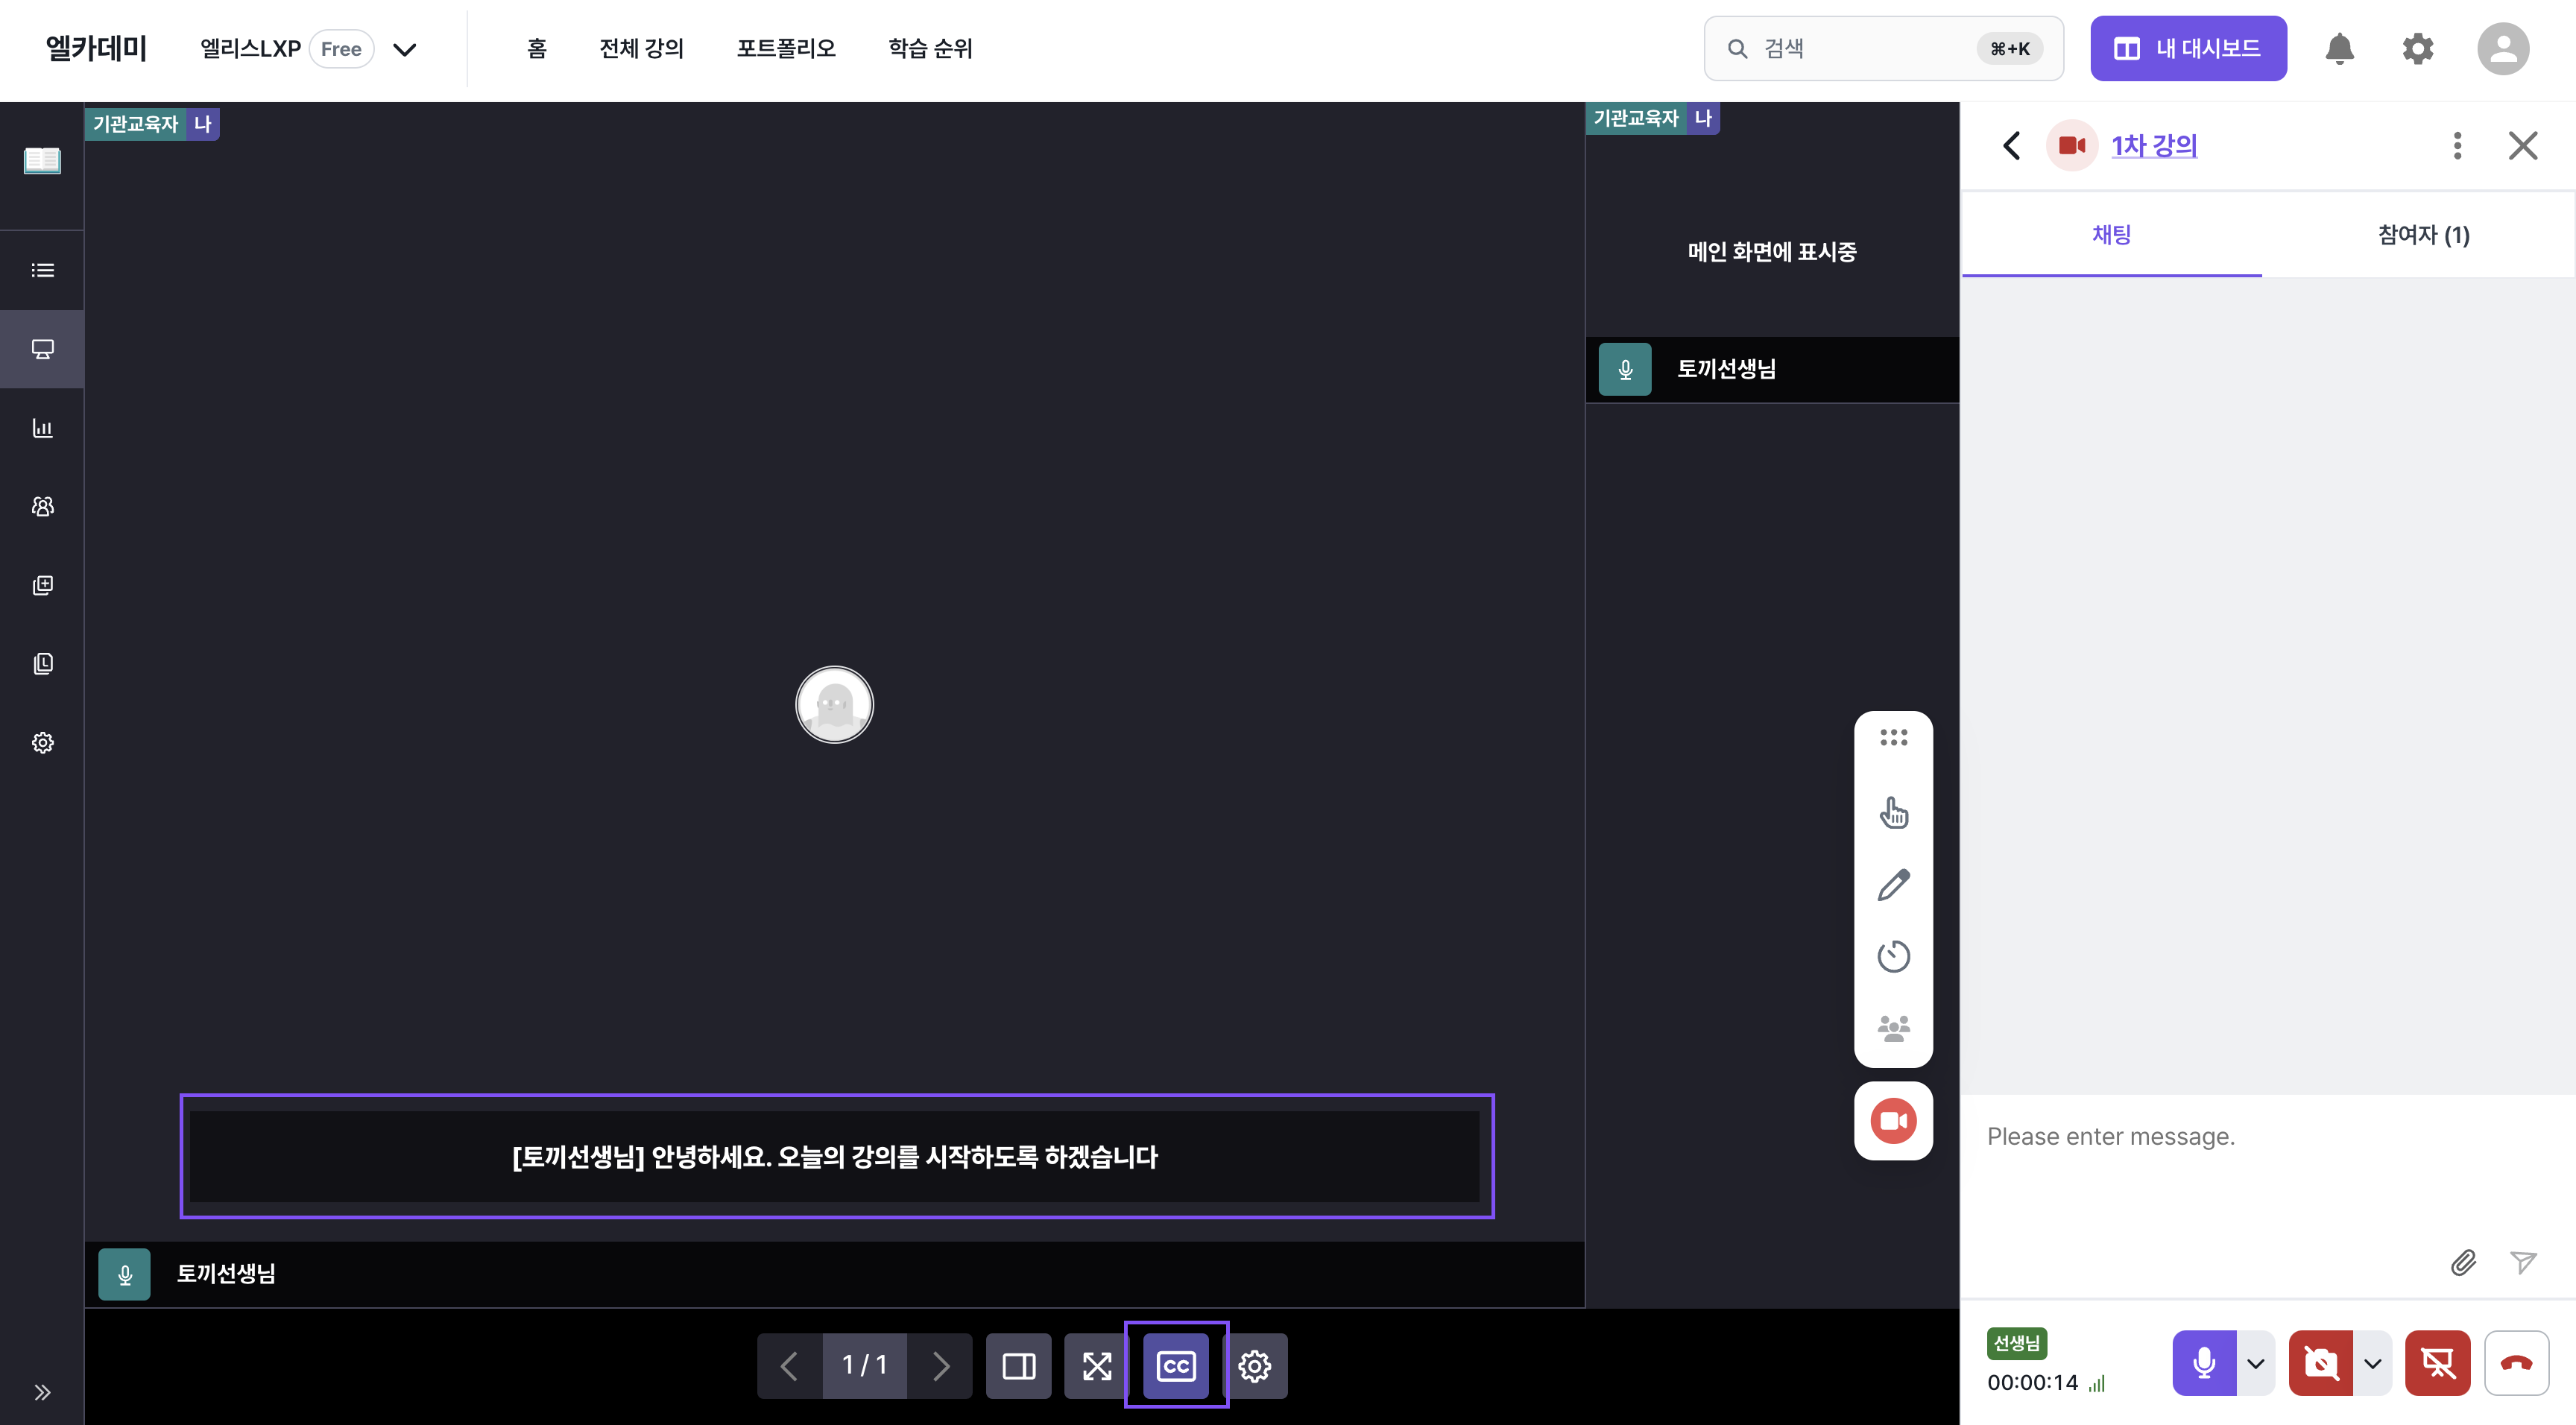Select the pencil drawing tool

pyautogui.click(x=1893, y=885)
